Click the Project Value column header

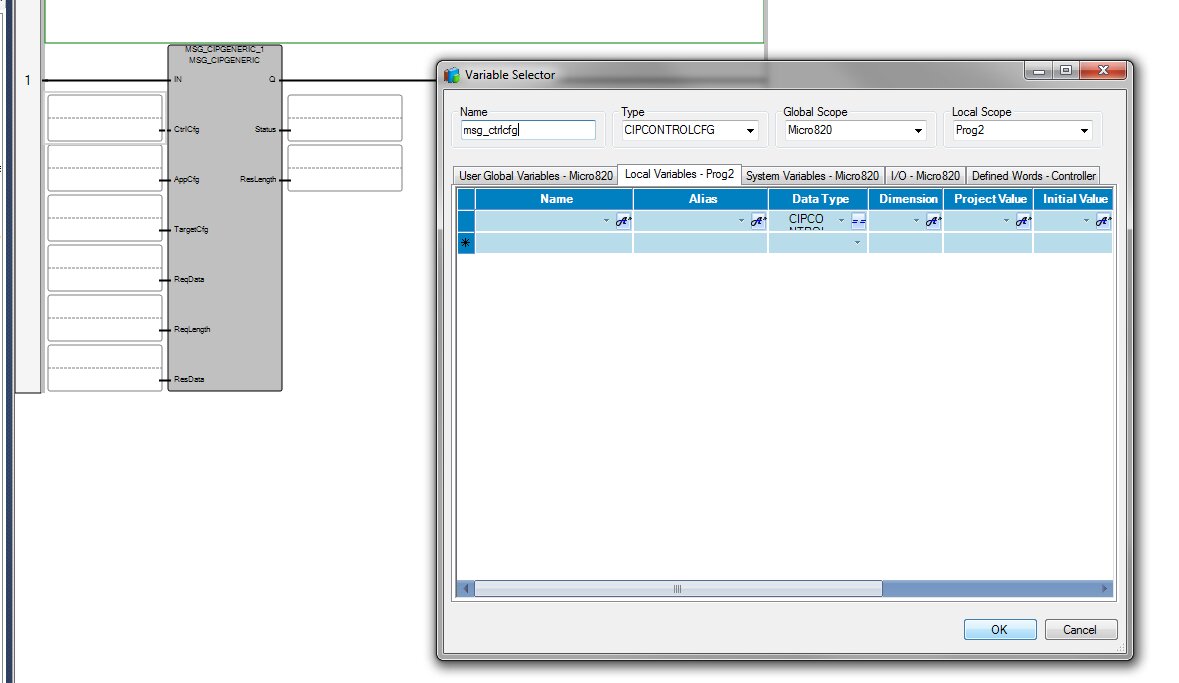pyautogui.click(x=988, y=199)
